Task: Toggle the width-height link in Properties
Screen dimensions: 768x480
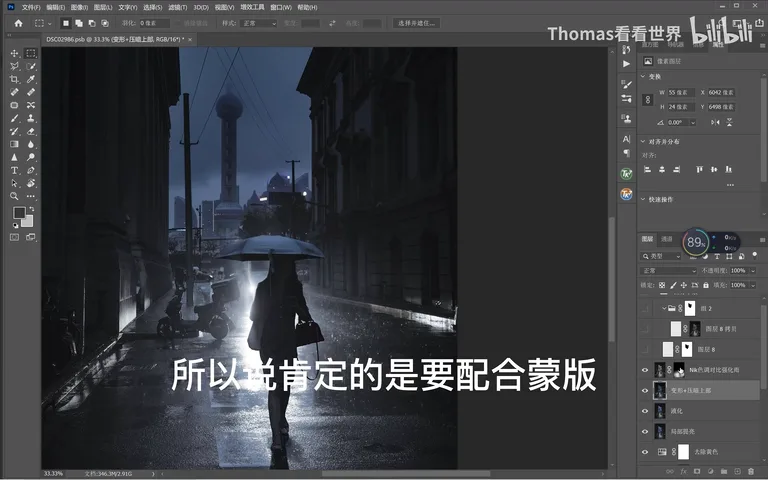Action: [648, 99]
